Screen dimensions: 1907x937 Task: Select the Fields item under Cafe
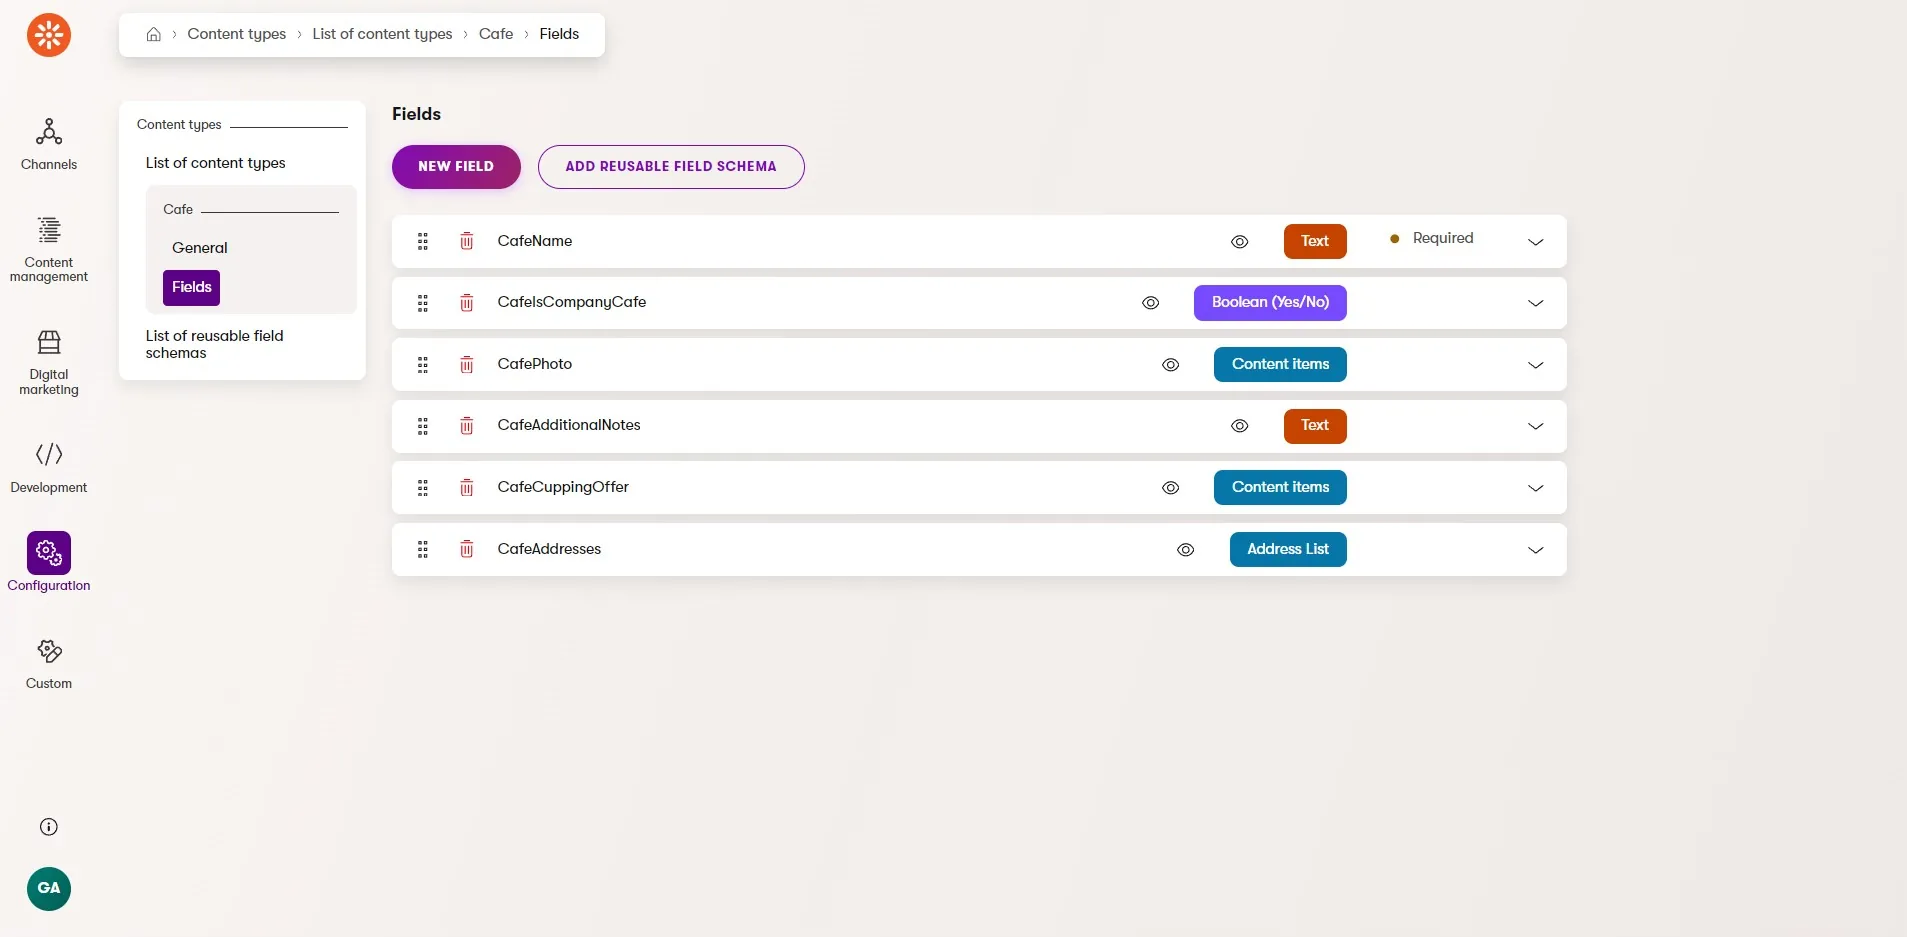[x=191, y=287]
